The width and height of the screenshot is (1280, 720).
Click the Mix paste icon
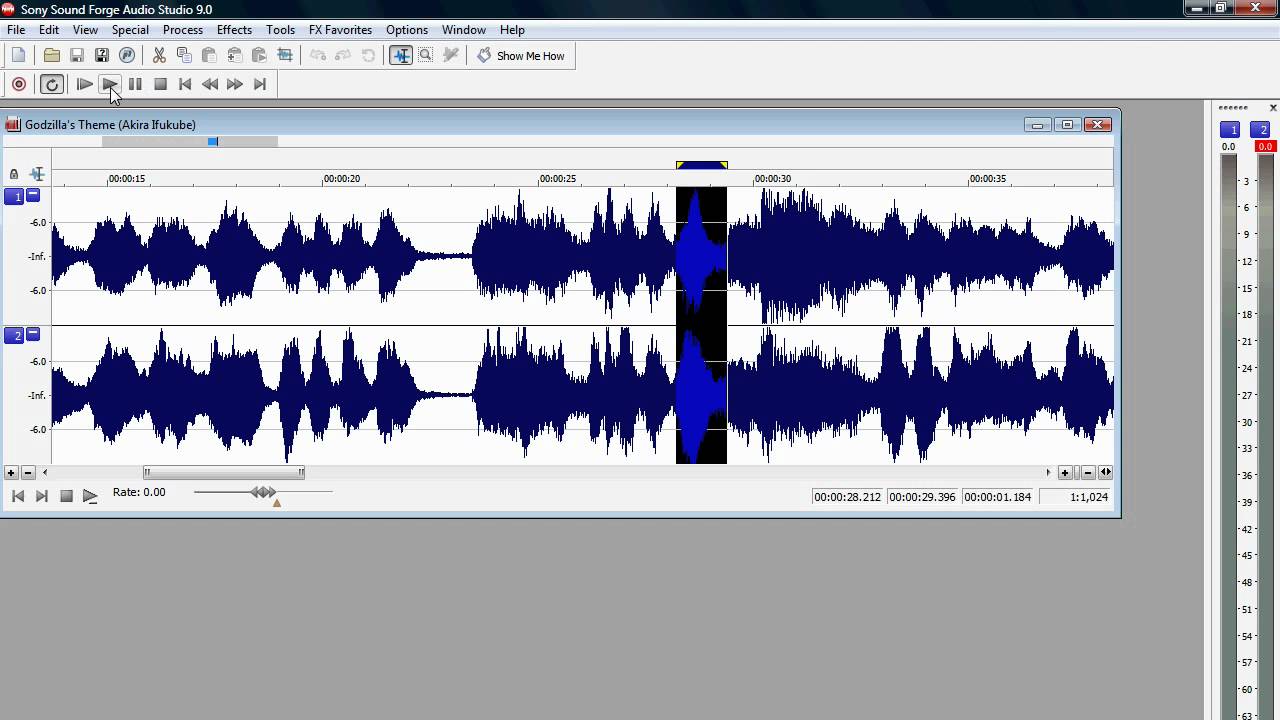[235, 56]
